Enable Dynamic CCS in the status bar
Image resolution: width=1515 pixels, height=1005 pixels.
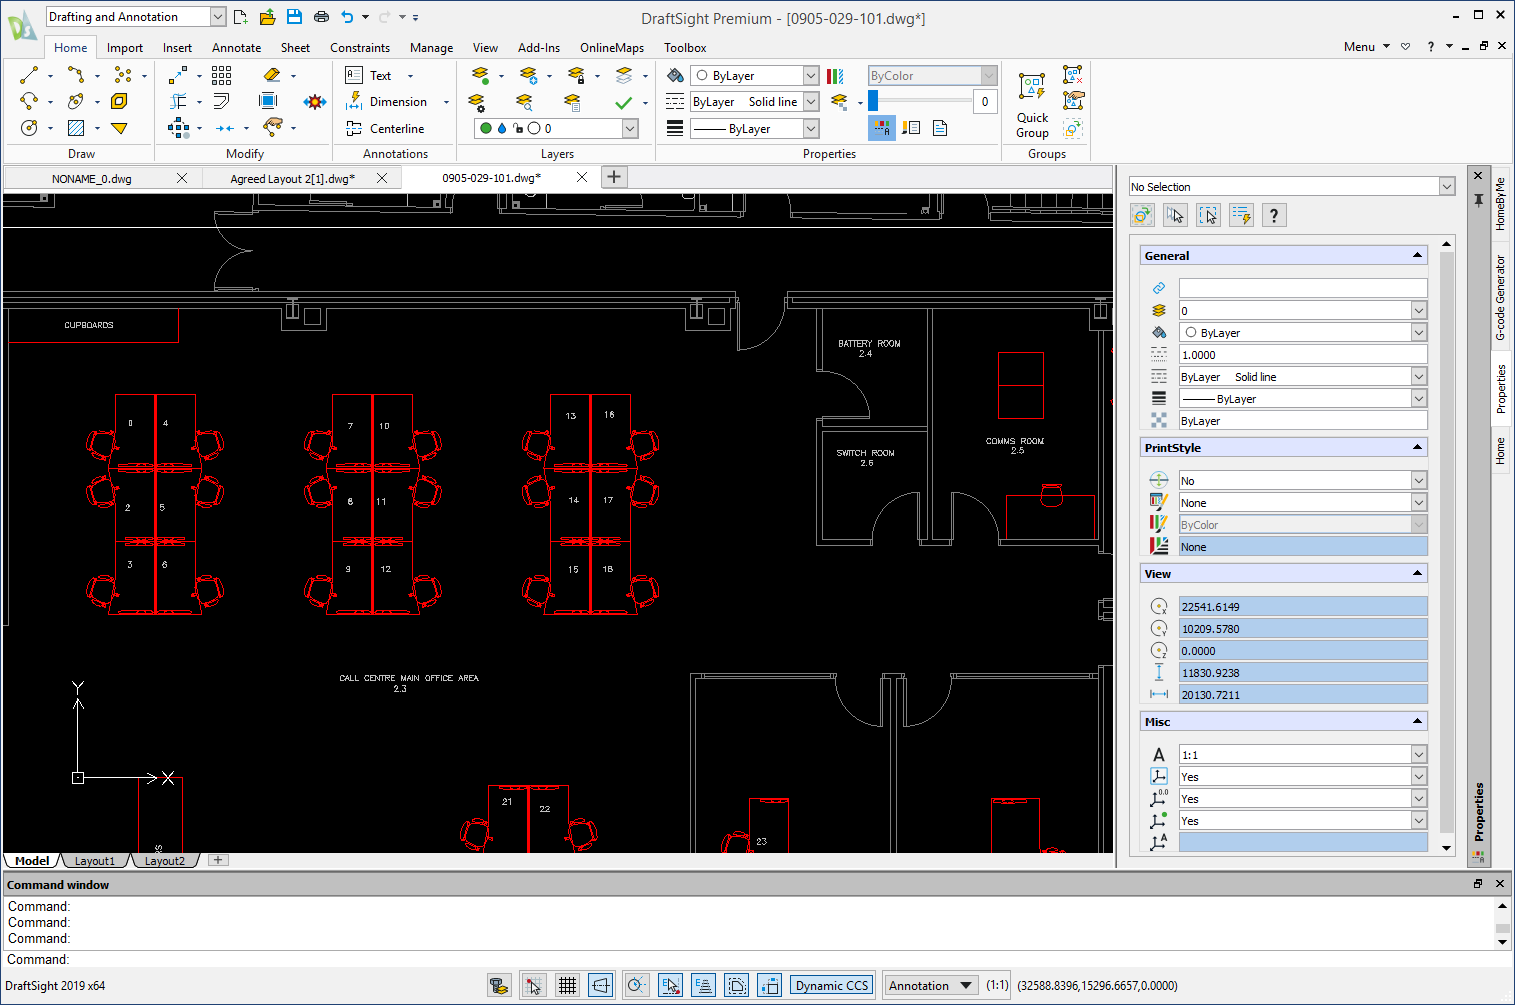pos(831,984)
